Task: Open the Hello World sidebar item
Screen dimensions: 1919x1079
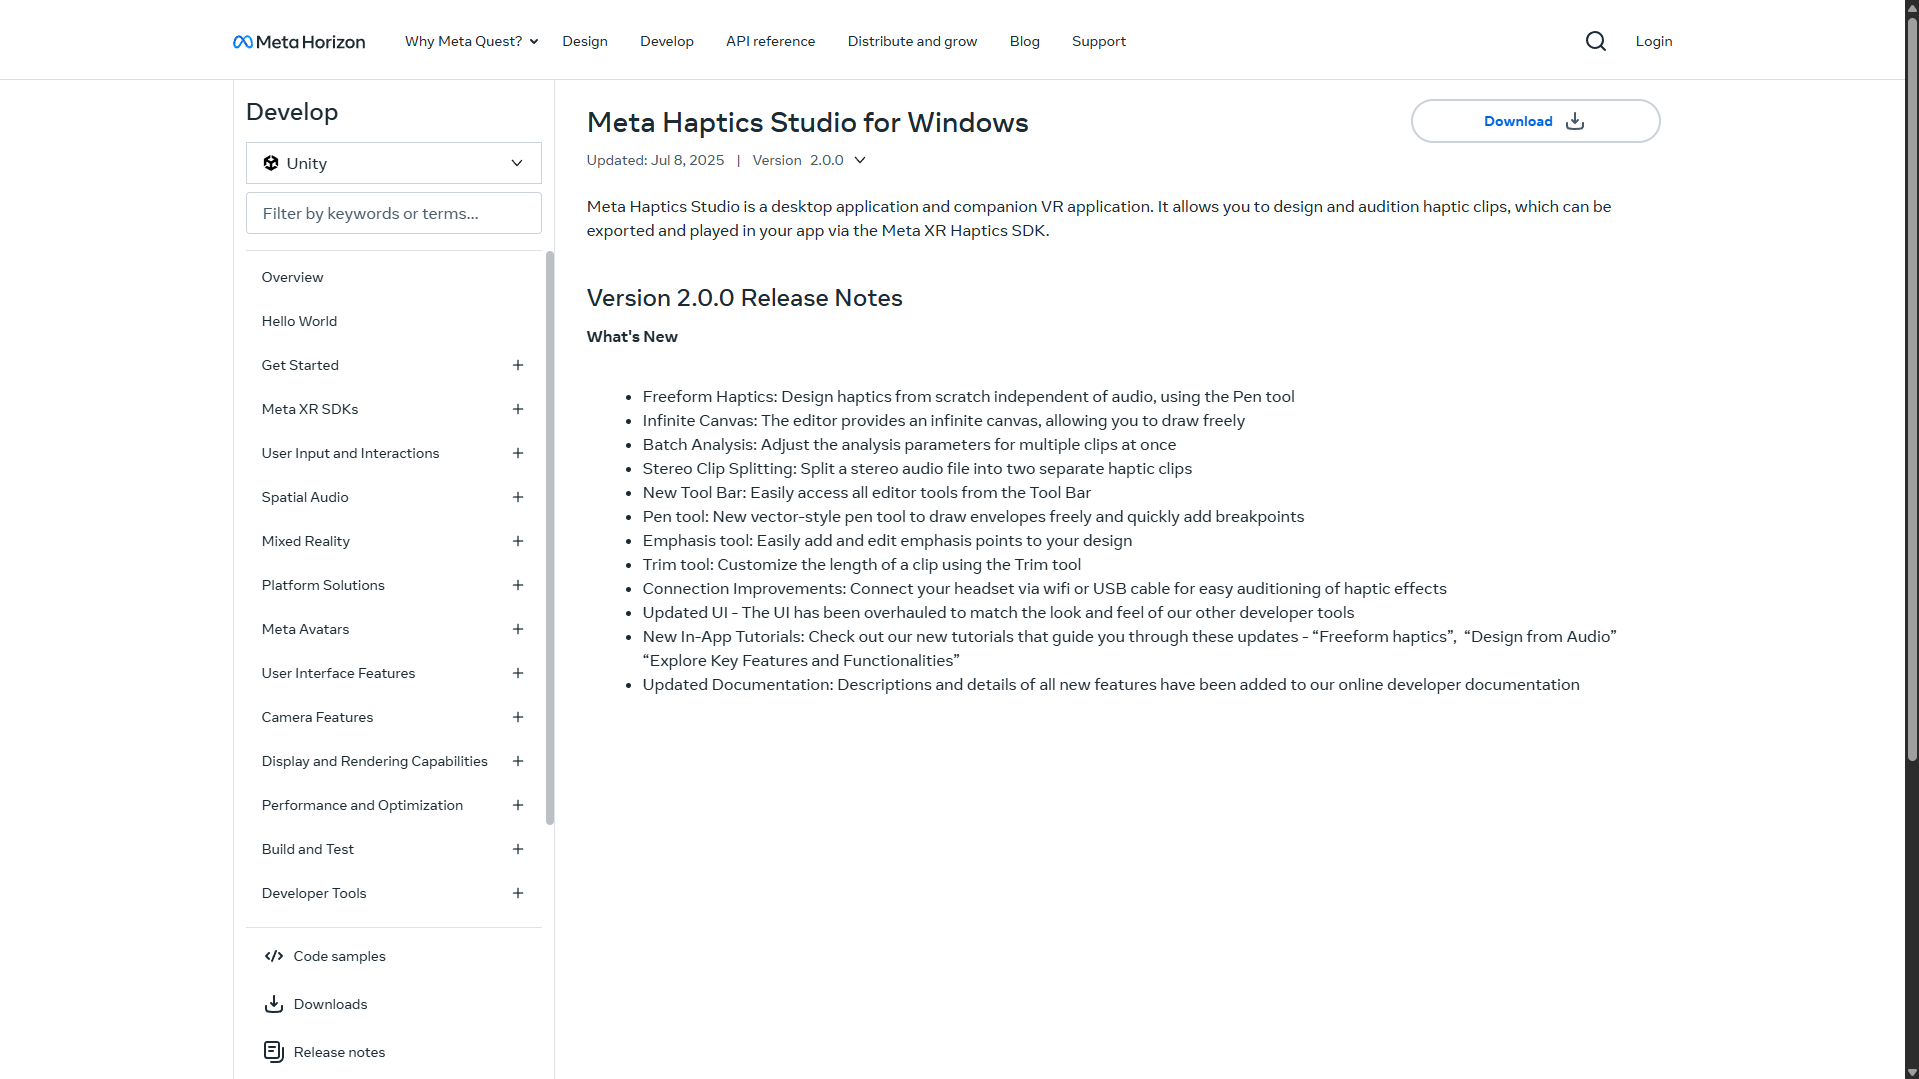Action: pyautogui.click(x=300, y=321)
